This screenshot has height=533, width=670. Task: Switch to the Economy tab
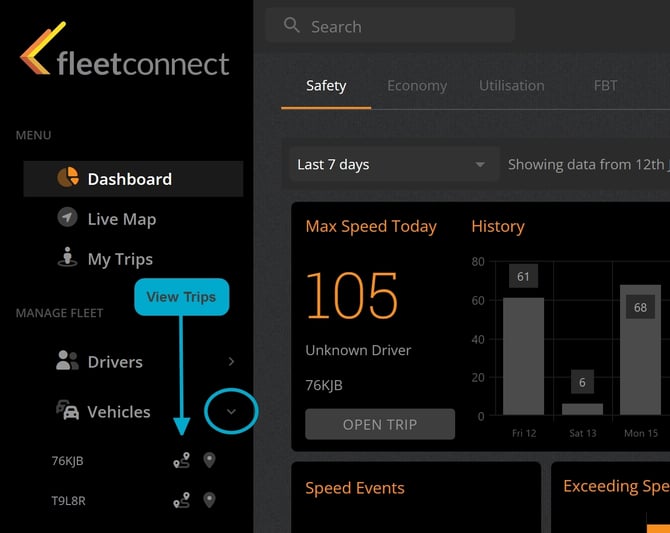pos(417,86)
